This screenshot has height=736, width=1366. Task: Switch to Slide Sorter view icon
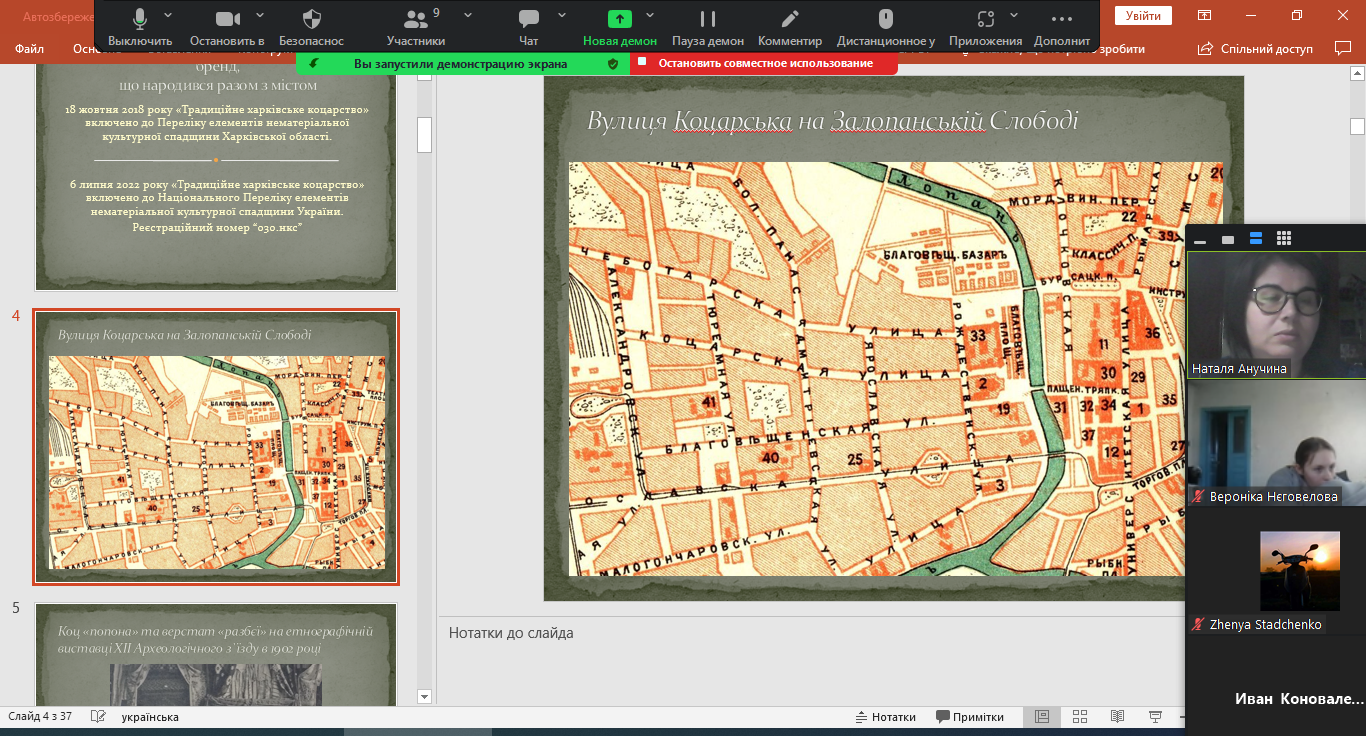pyautogui.click(x=1080, y=717)
